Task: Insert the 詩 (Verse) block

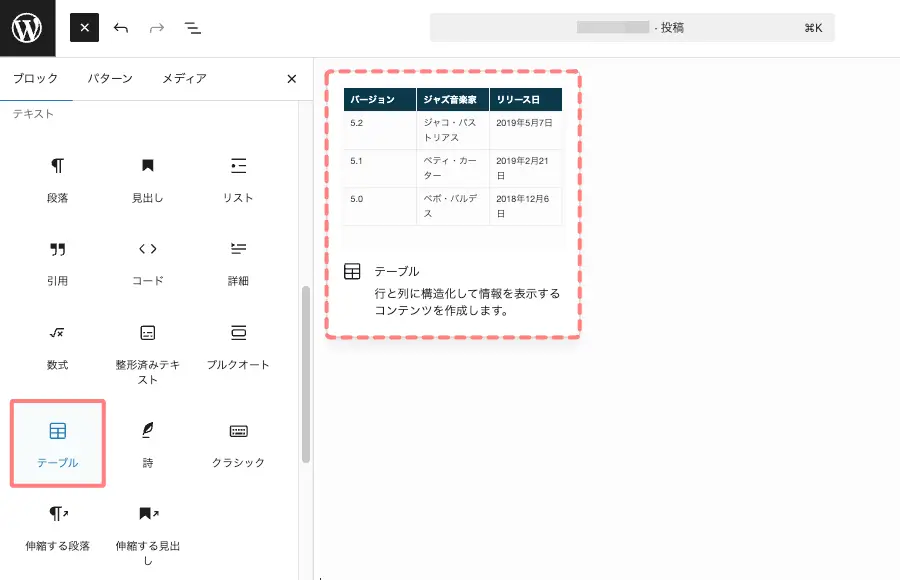Action: tap(147, 440)
